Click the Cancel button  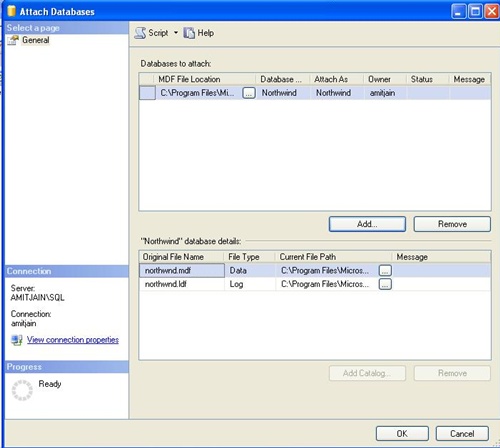tap(462, 433)
